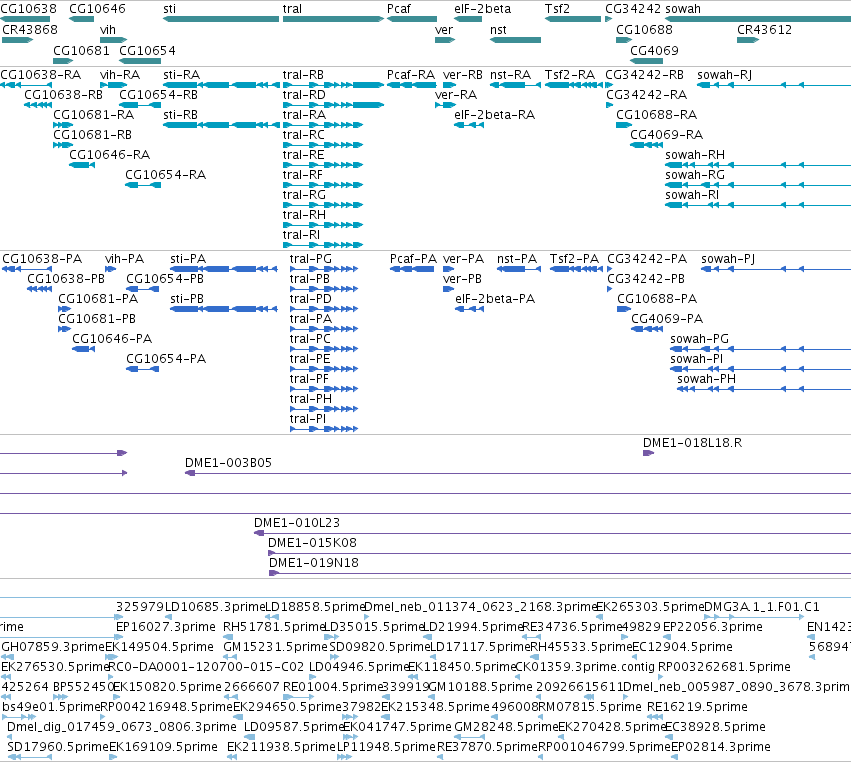Select Pcaf-PA protein feature
Screen dimensions: 851x762
411,269
